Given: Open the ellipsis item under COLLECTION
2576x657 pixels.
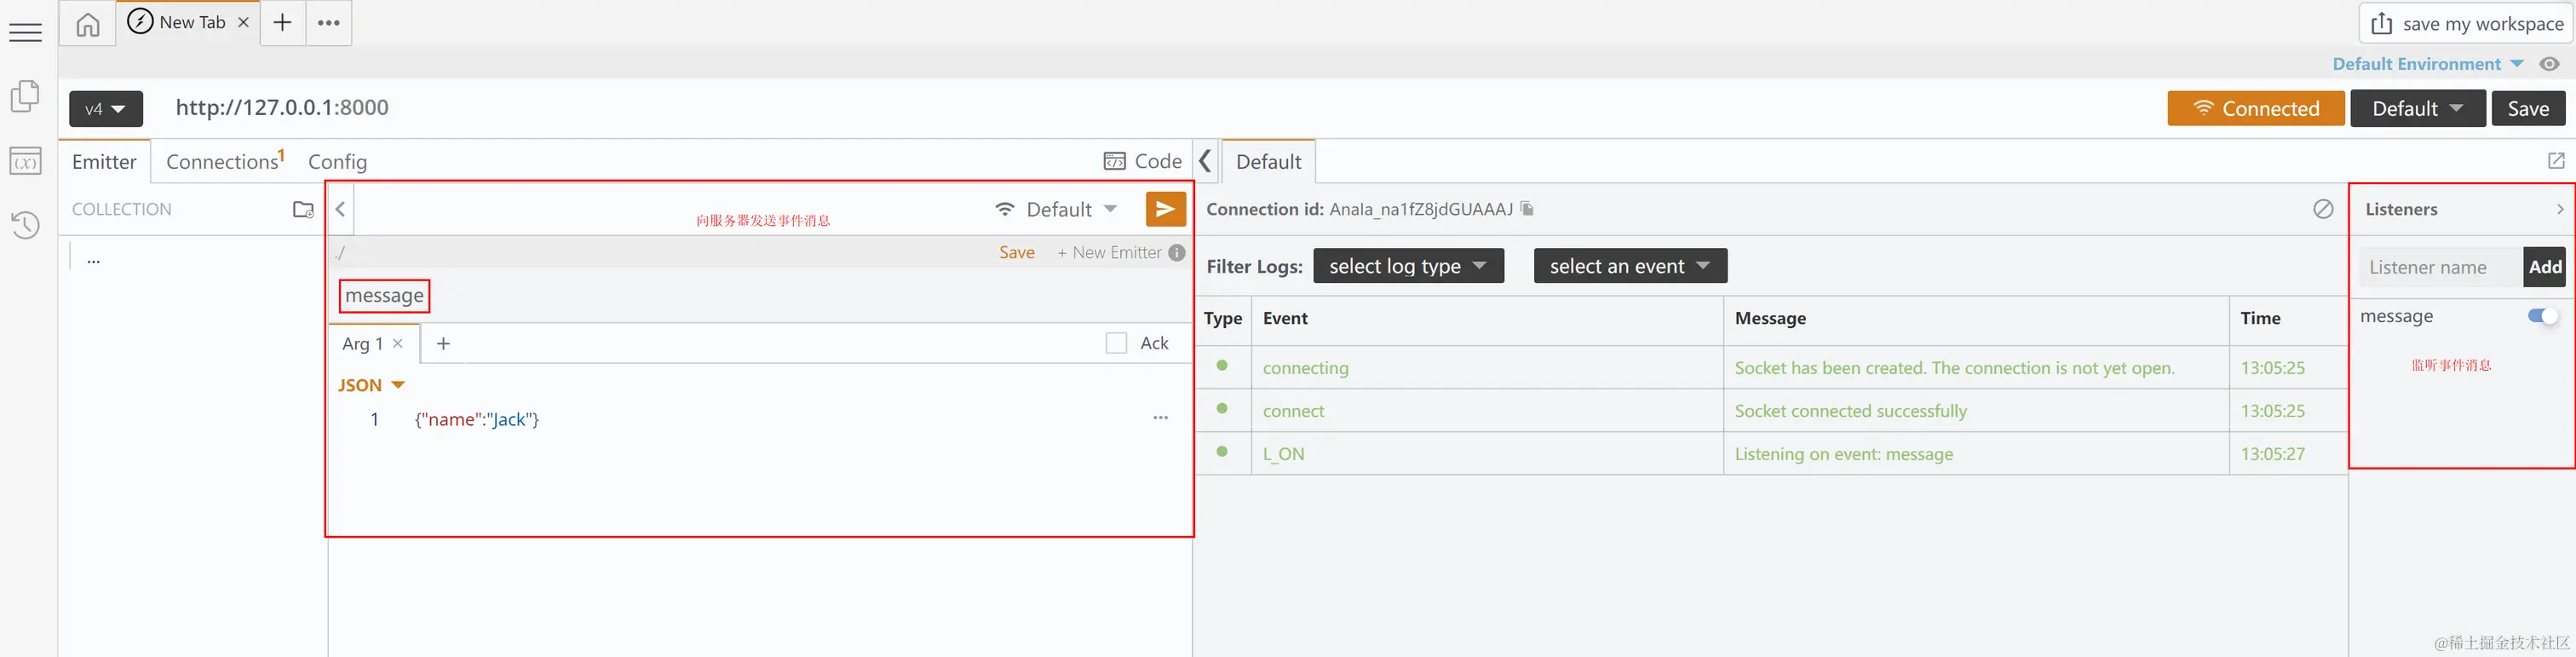Looking at the screenshot, I should coord(93,259).
